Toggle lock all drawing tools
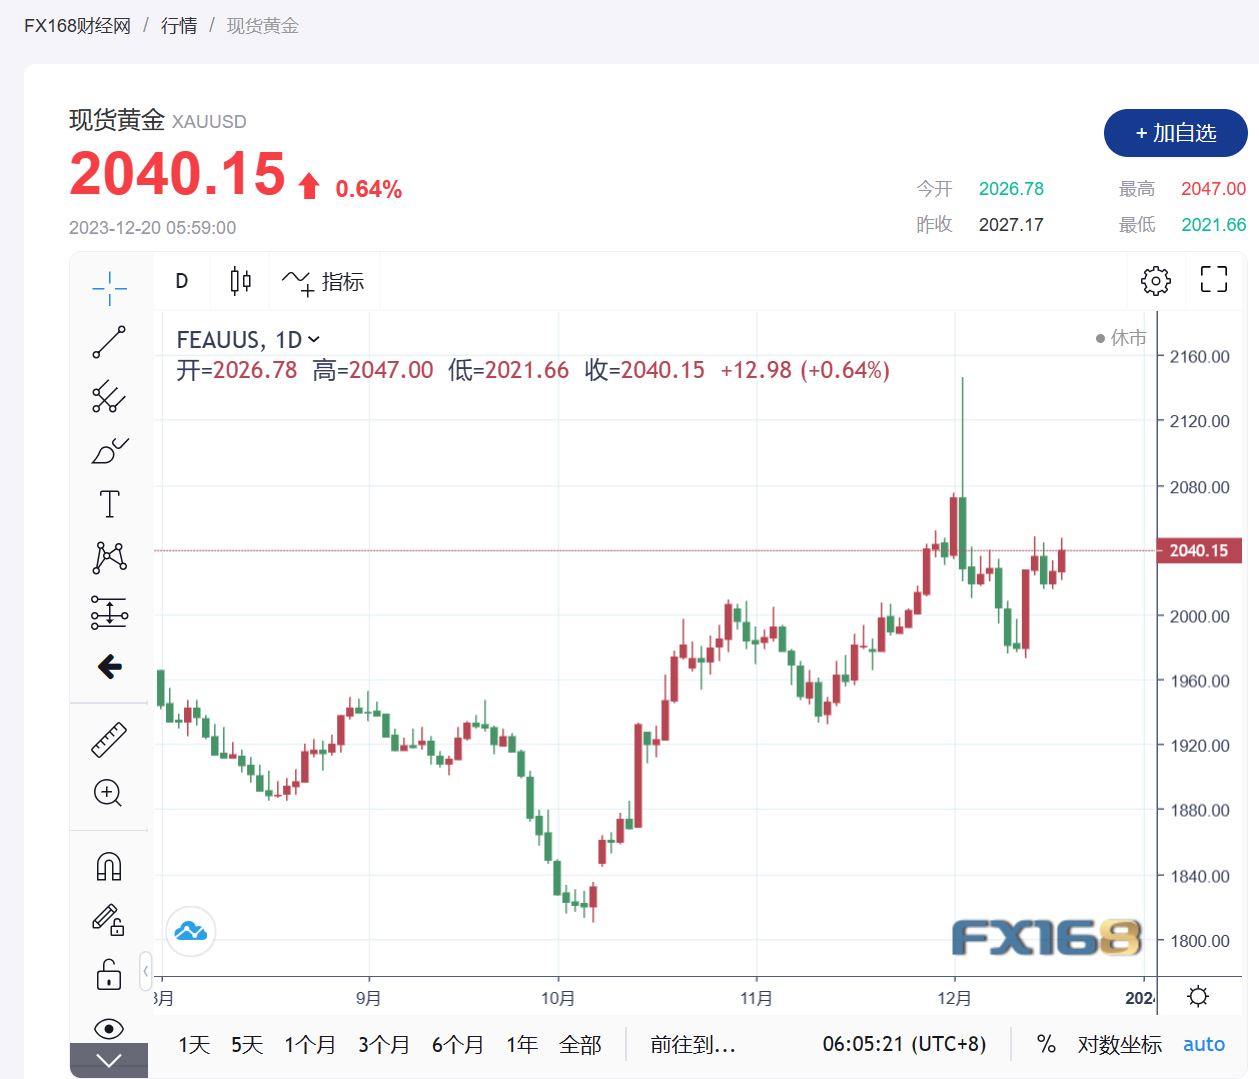Viewport: 1259px width, 1079px height. click(109, 974)
